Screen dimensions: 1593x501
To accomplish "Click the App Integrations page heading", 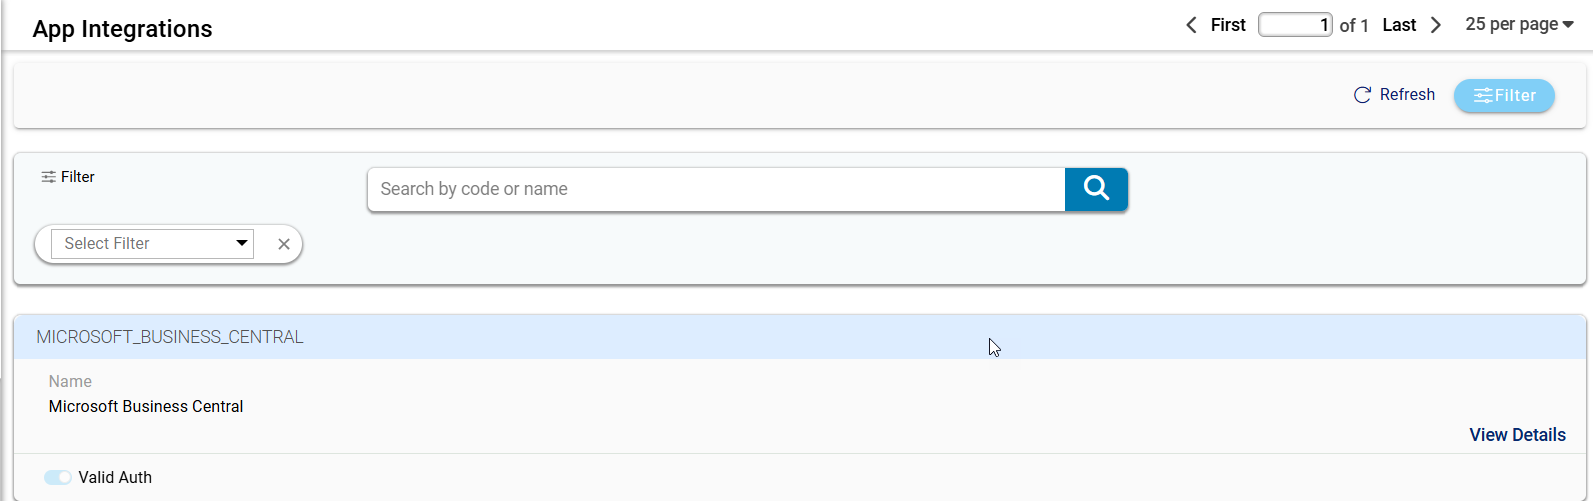I will coord(122,29).
